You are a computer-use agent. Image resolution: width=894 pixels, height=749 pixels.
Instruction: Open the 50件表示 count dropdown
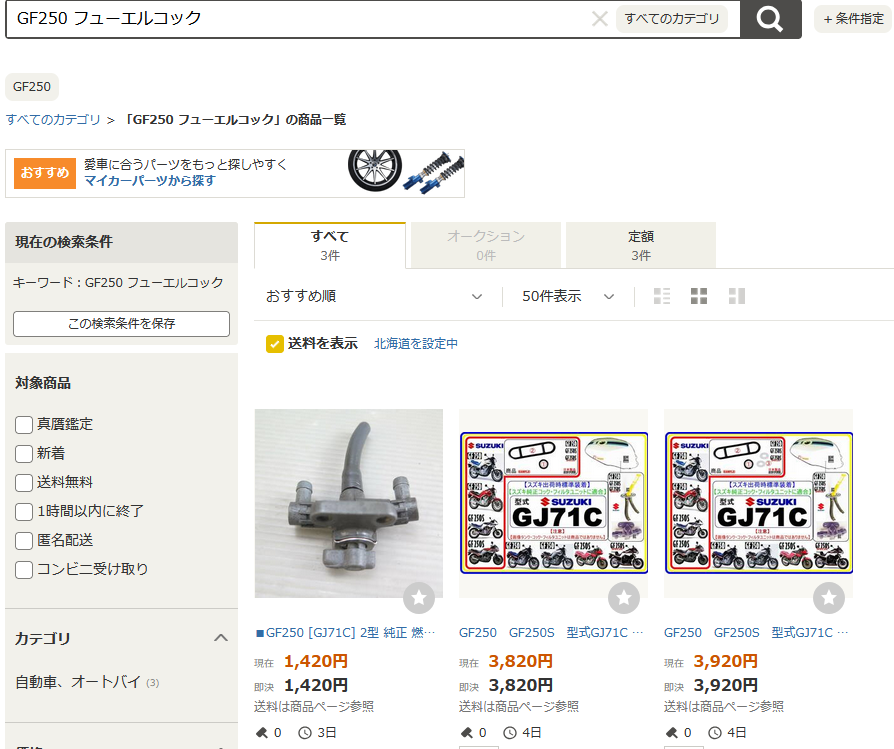click(x=568, y=296)
